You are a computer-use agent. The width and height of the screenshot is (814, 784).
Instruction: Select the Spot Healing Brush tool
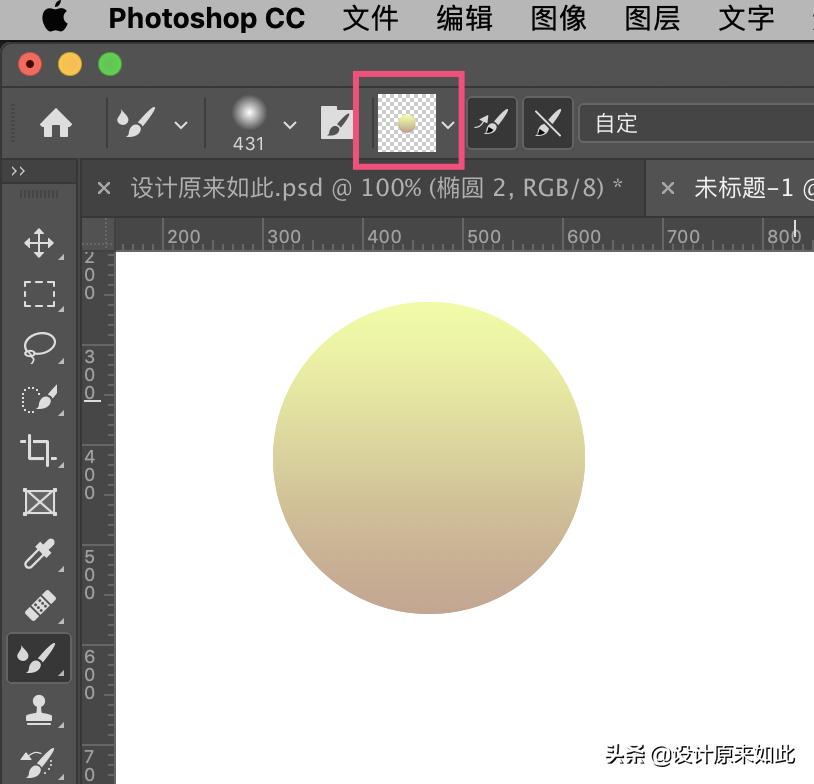[x=39, y=607]
